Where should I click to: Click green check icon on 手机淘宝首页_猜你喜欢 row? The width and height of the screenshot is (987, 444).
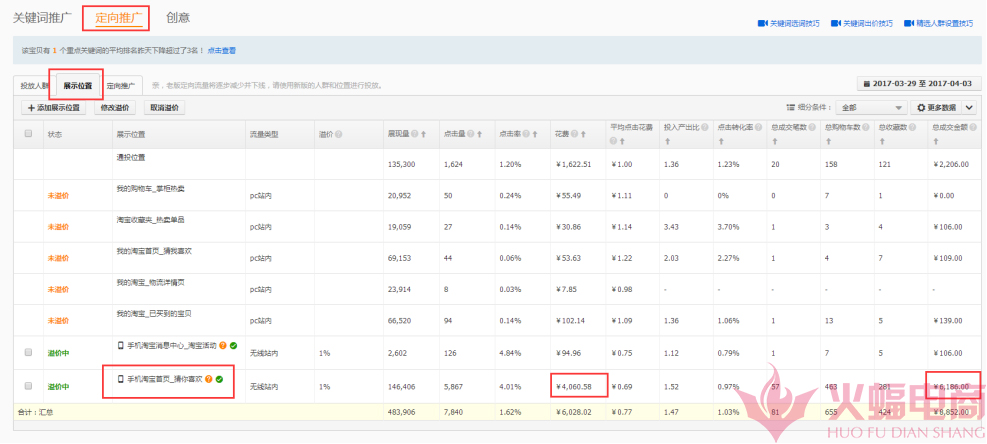(219, 379)
